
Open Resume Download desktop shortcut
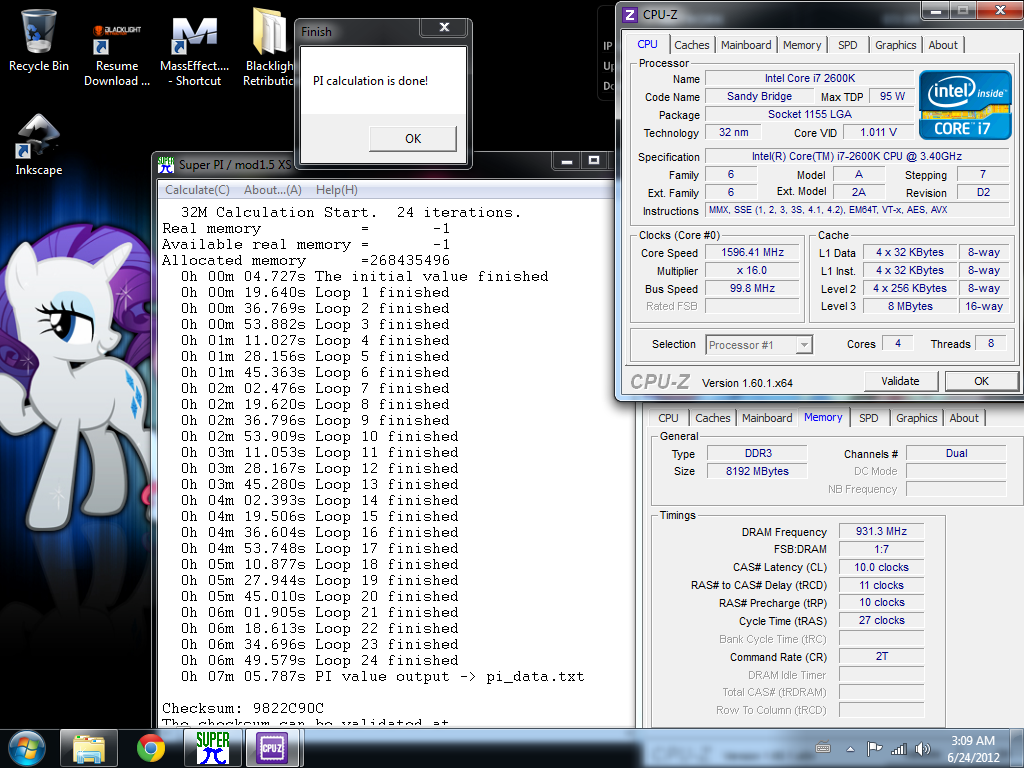pyautogui.click(x=117, y=56)
